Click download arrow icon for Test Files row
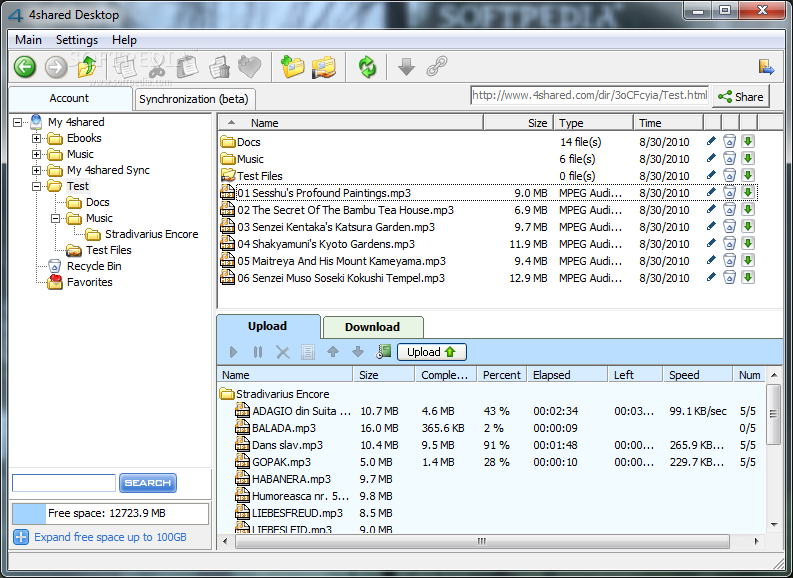793x578 pixels. click(748, 176)
